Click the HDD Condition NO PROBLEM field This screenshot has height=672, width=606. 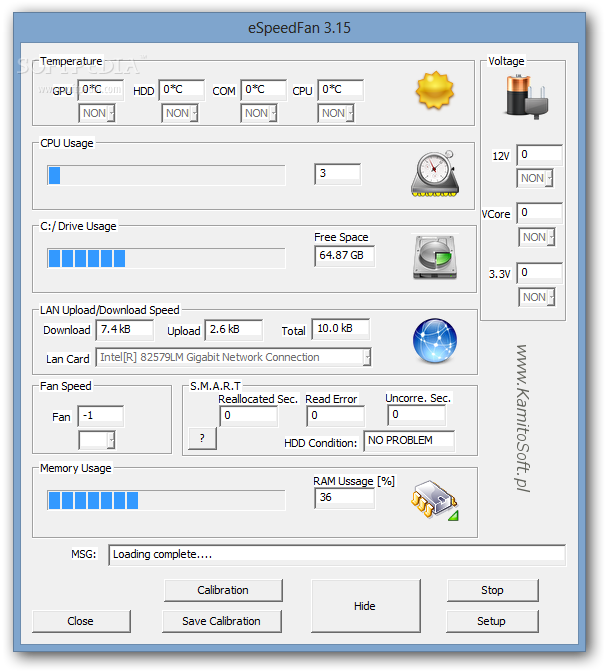(x=409, y=441)
